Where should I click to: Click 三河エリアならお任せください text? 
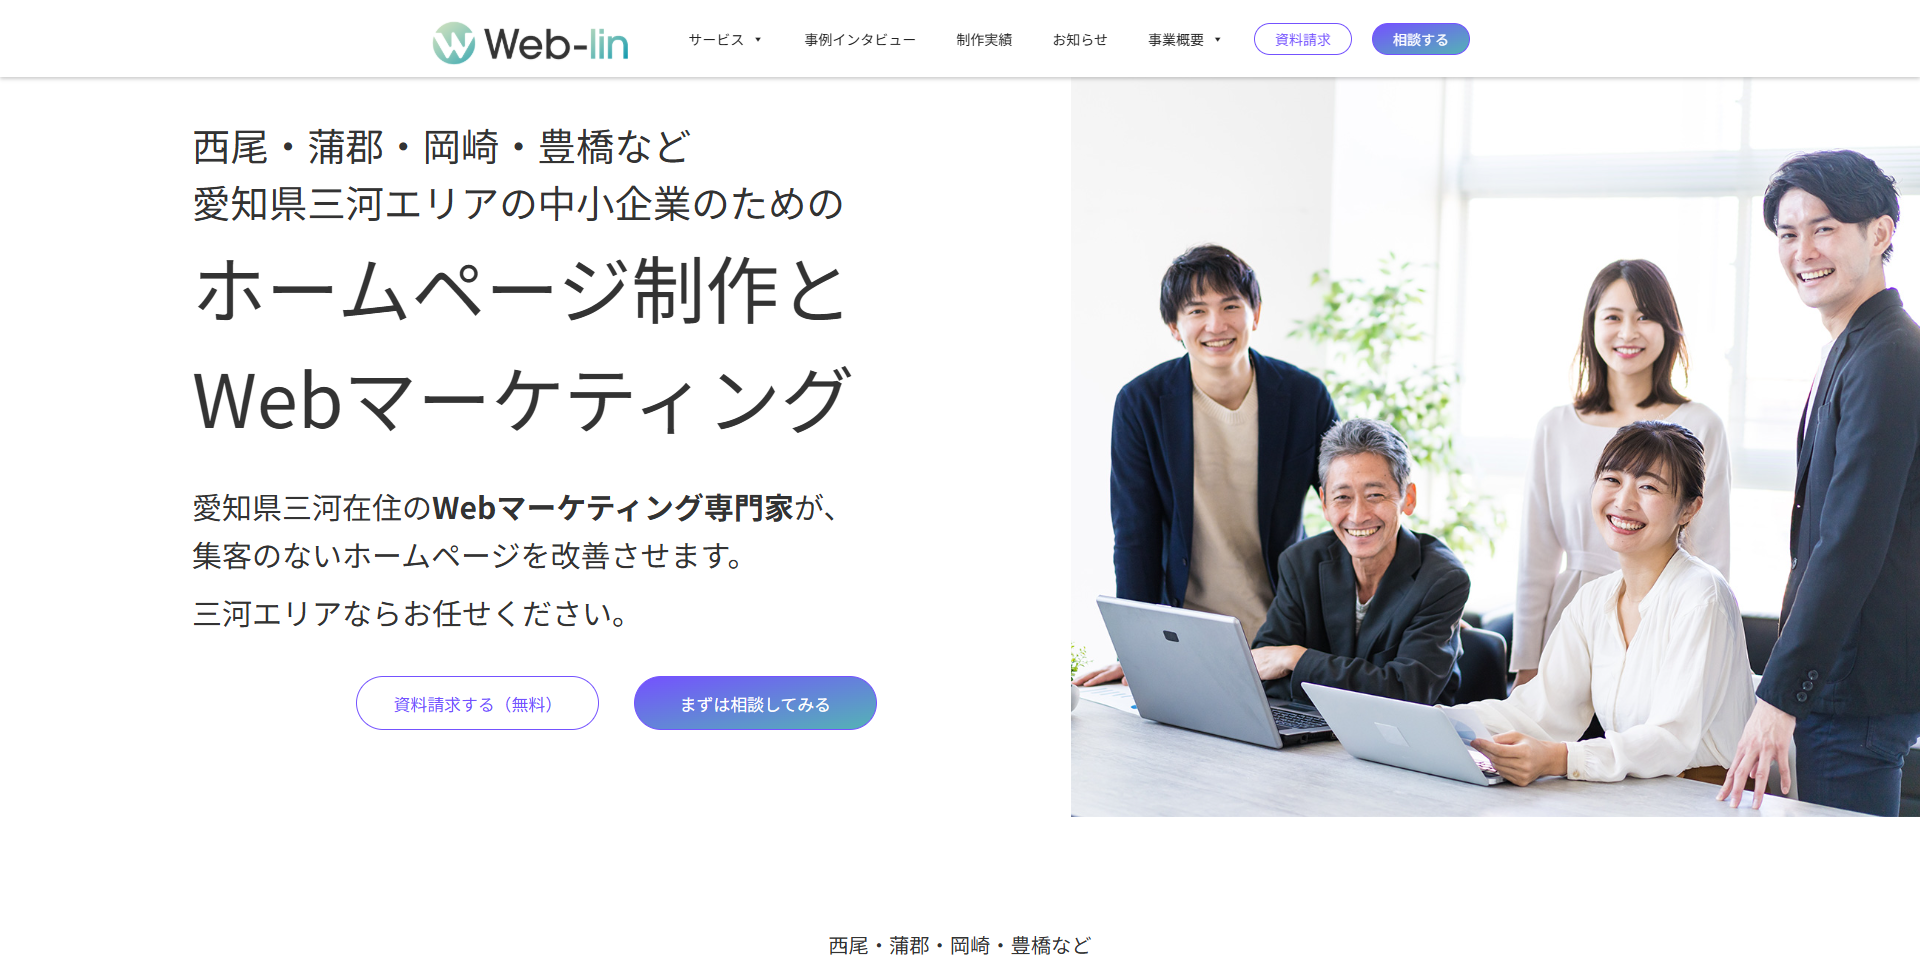coord(411,613)
